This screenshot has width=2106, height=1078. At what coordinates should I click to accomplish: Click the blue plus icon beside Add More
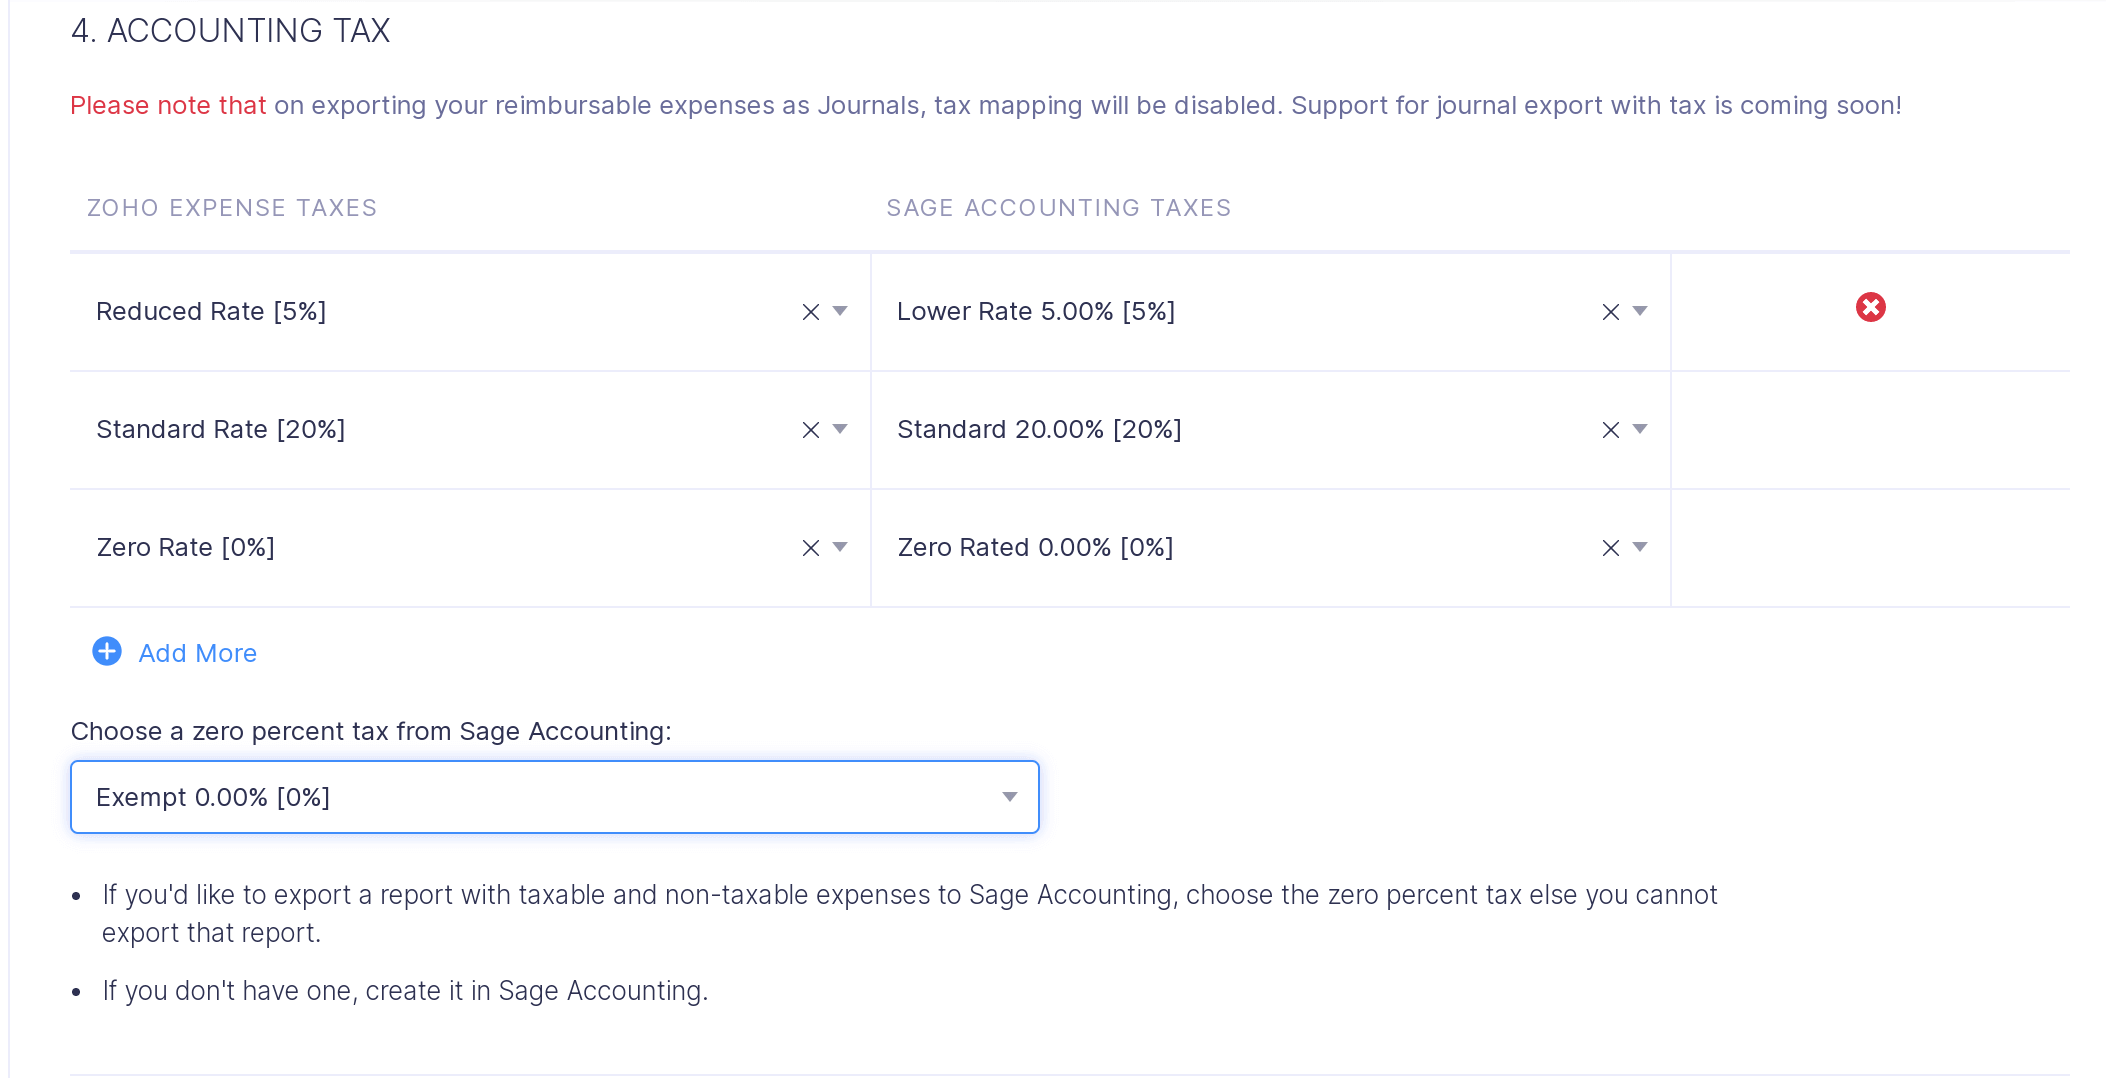pos(106,652)
